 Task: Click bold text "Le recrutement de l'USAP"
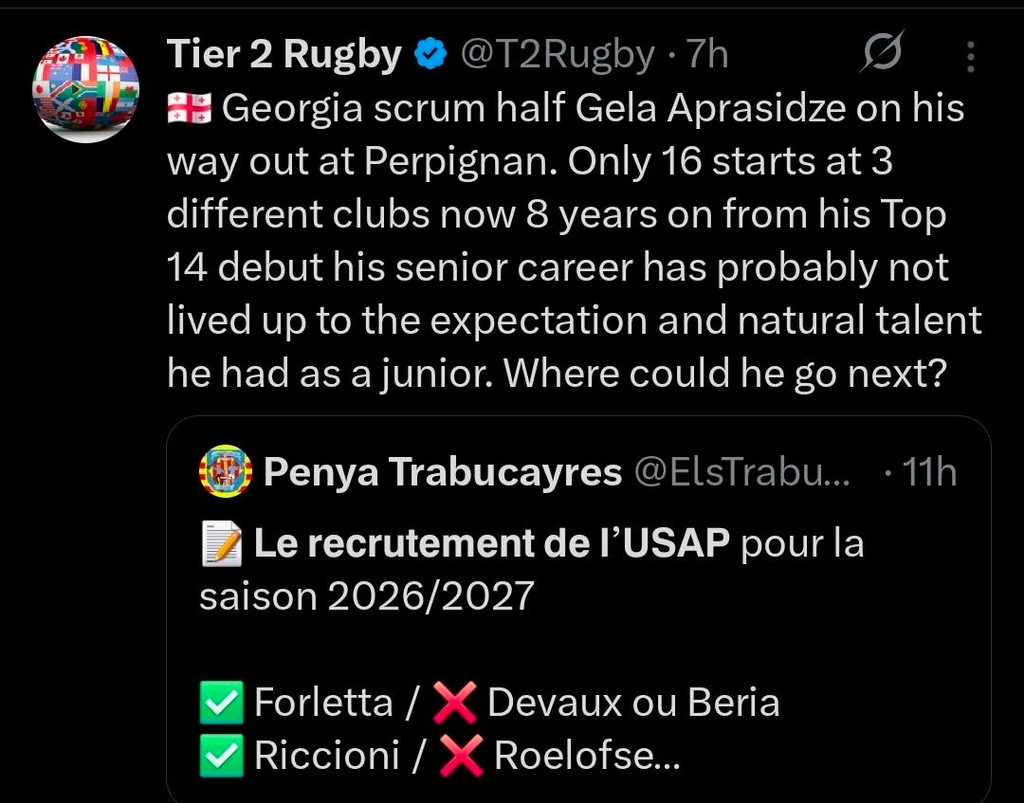(492, 544)
